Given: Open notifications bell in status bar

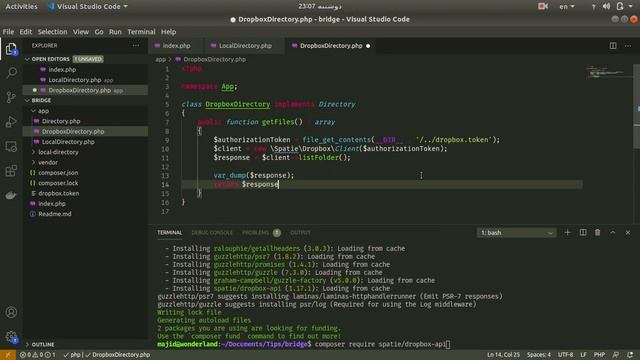Looking at the screenshot, I should 630,355.
